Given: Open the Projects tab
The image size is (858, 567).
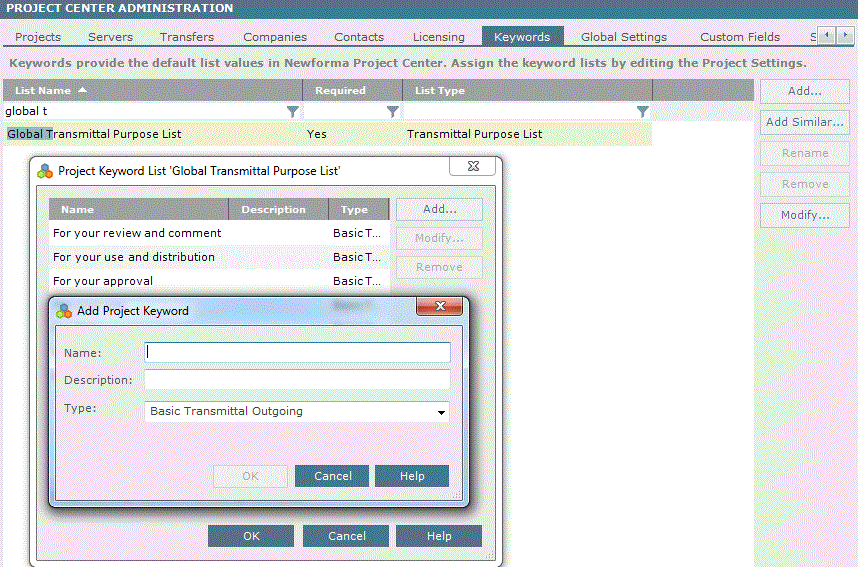Looking at the screenshot, I should coord(38,37).
